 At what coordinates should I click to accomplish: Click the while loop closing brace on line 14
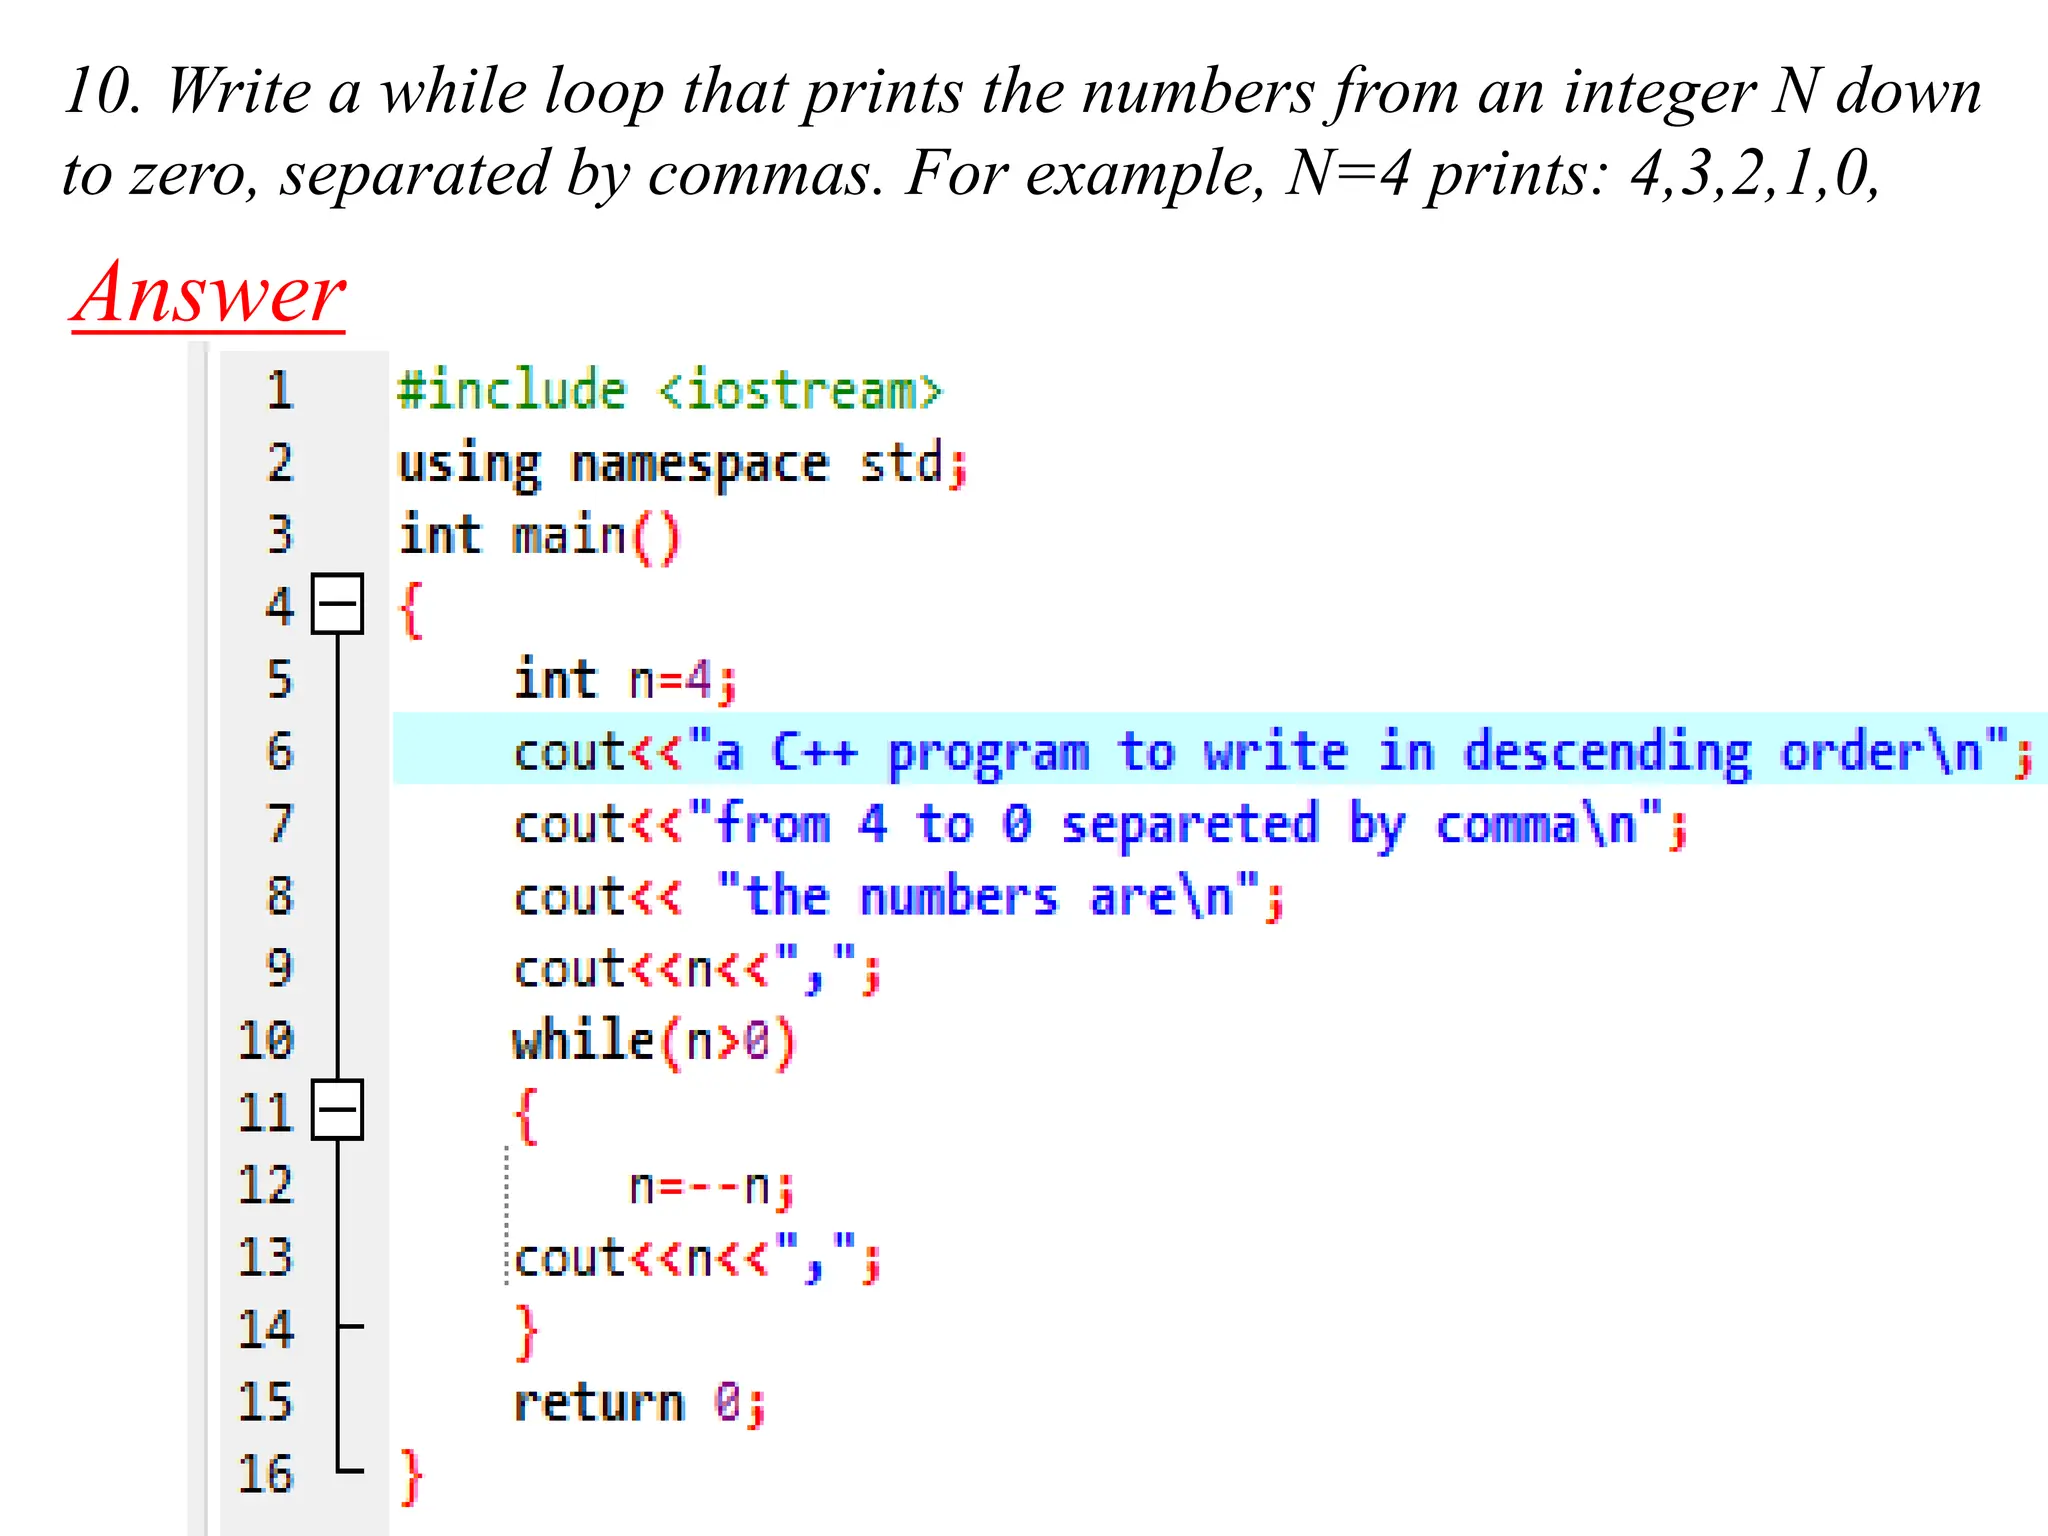coord(526,1333)
